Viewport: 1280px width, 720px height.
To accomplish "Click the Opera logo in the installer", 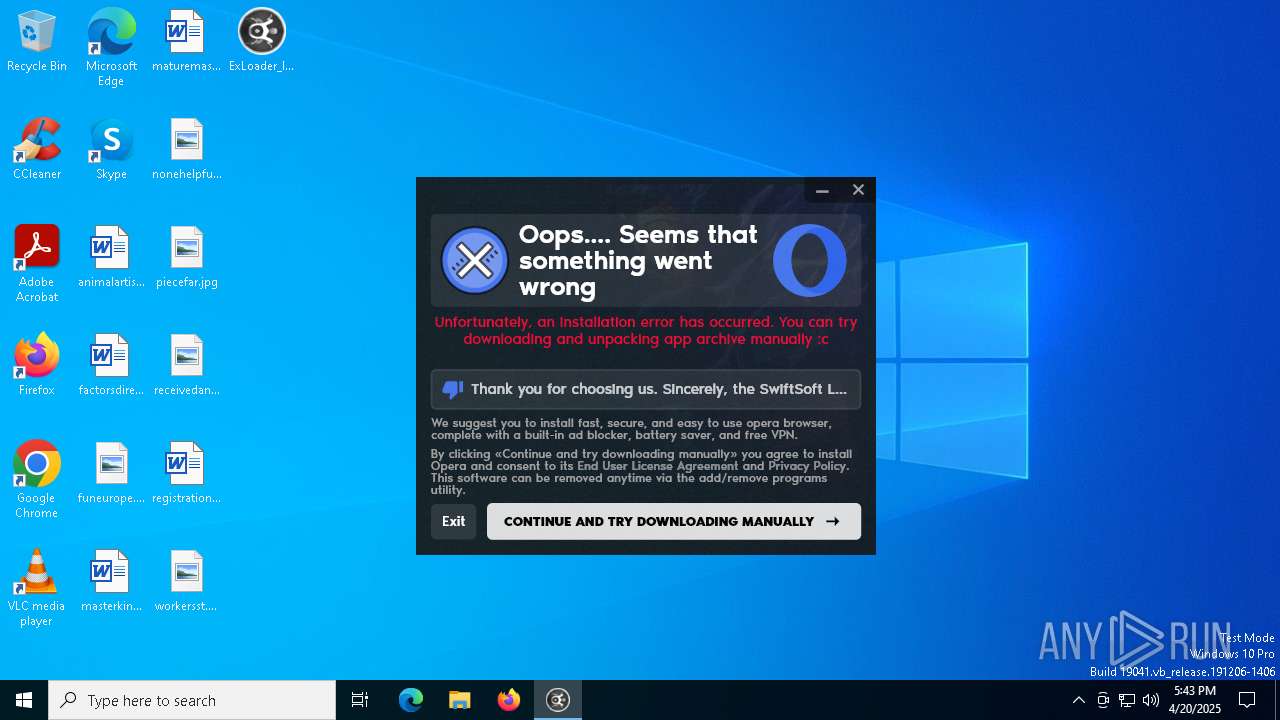I will [x=810, y=260].
